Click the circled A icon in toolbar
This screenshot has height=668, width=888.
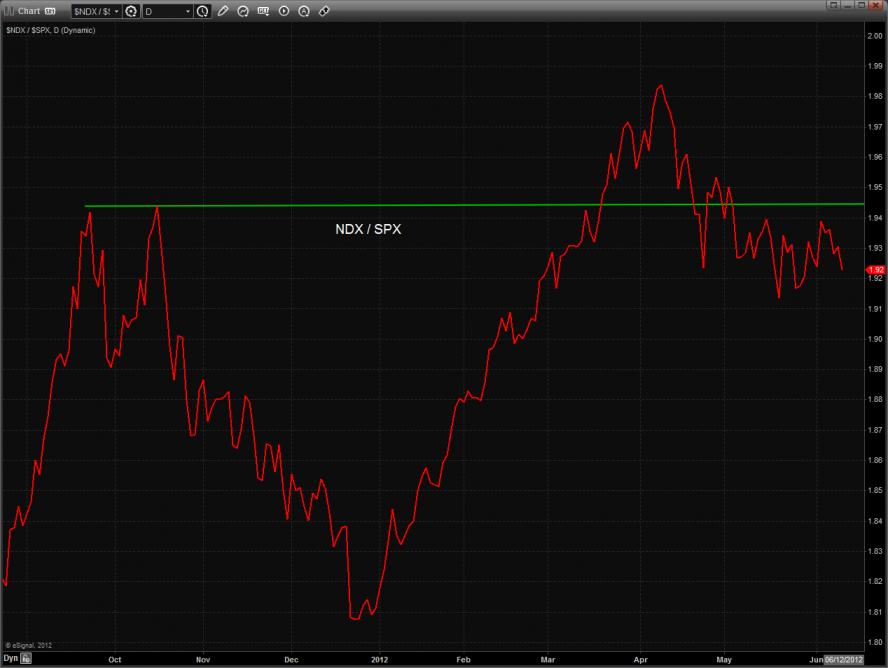point(304,11)
